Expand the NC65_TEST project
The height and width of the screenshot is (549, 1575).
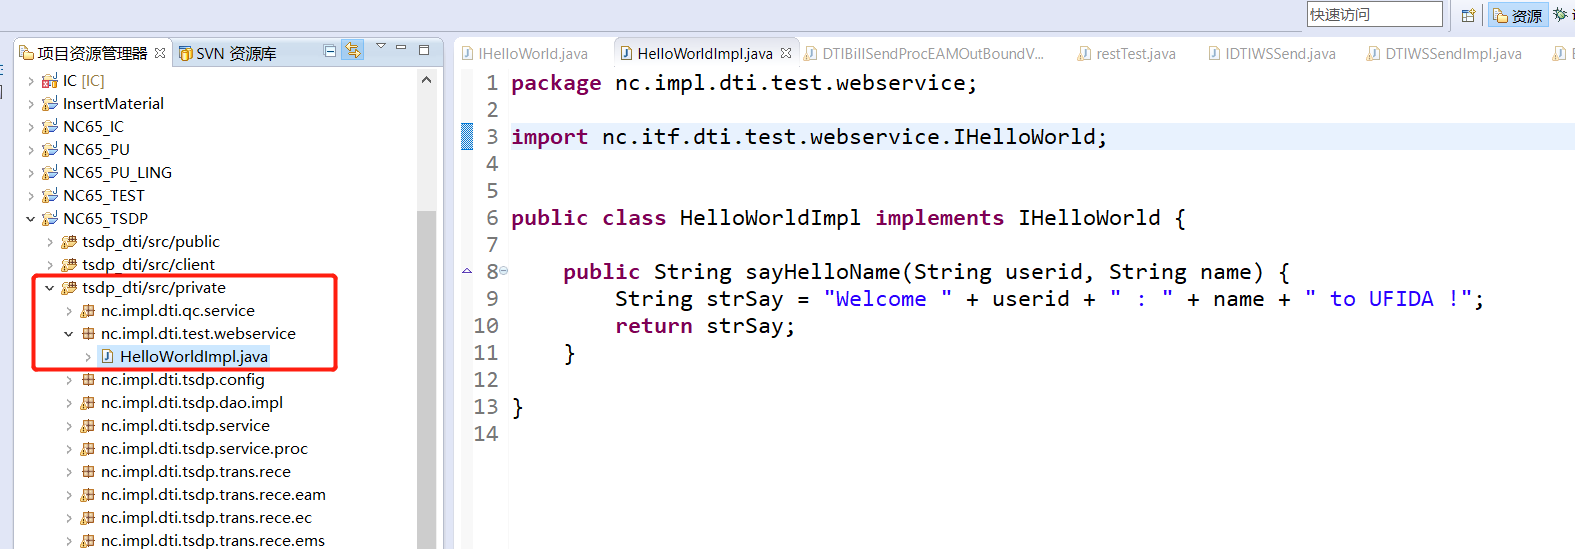(31, 196)
